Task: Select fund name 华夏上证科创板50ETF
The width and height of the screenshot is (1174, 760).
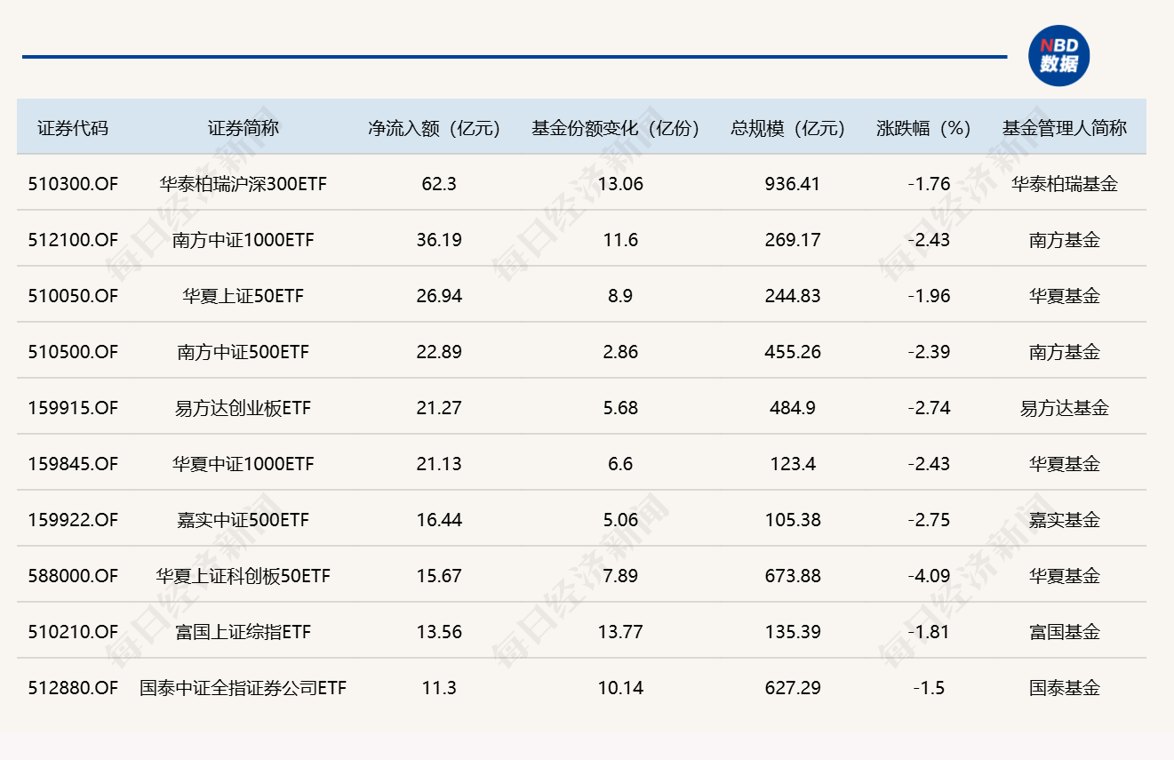Action: 243,576
